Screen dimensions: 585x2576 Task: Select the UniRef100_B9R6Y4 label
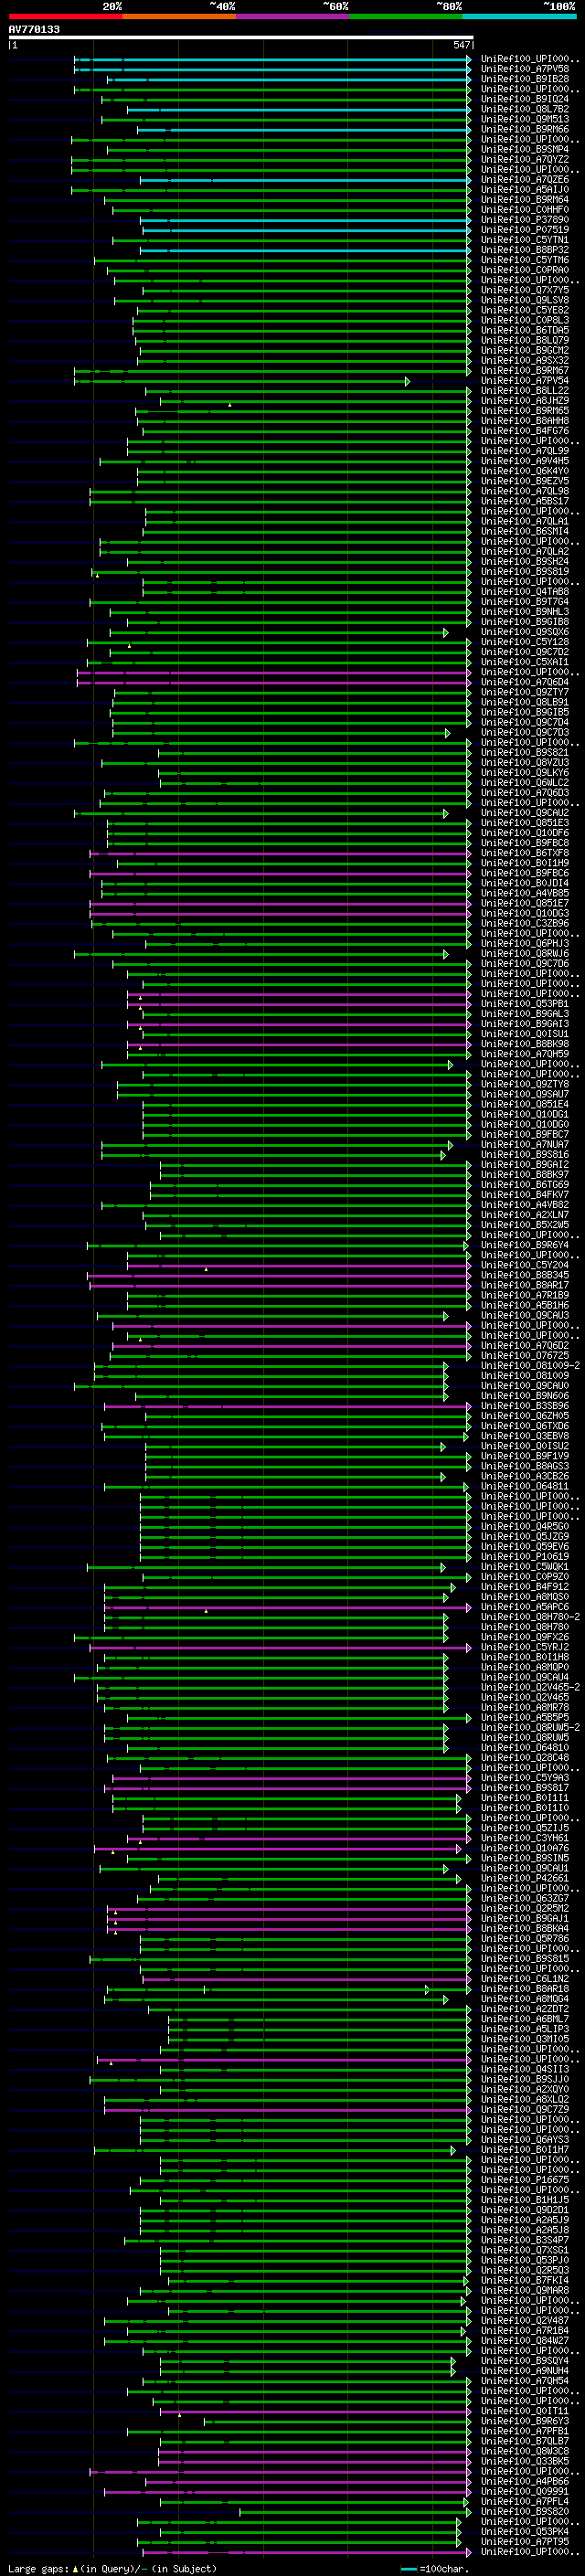(x=525, y=1245)
